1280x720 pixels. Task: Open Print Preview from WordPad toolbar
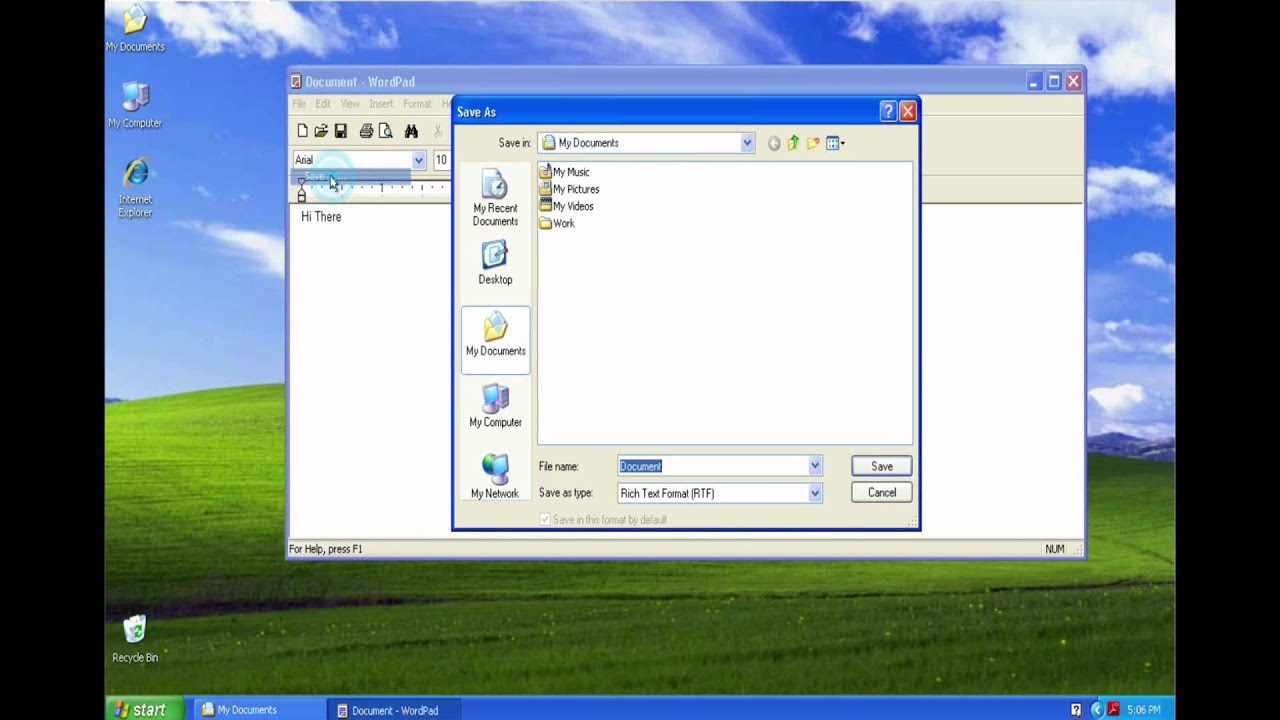[x=385, y=131]
